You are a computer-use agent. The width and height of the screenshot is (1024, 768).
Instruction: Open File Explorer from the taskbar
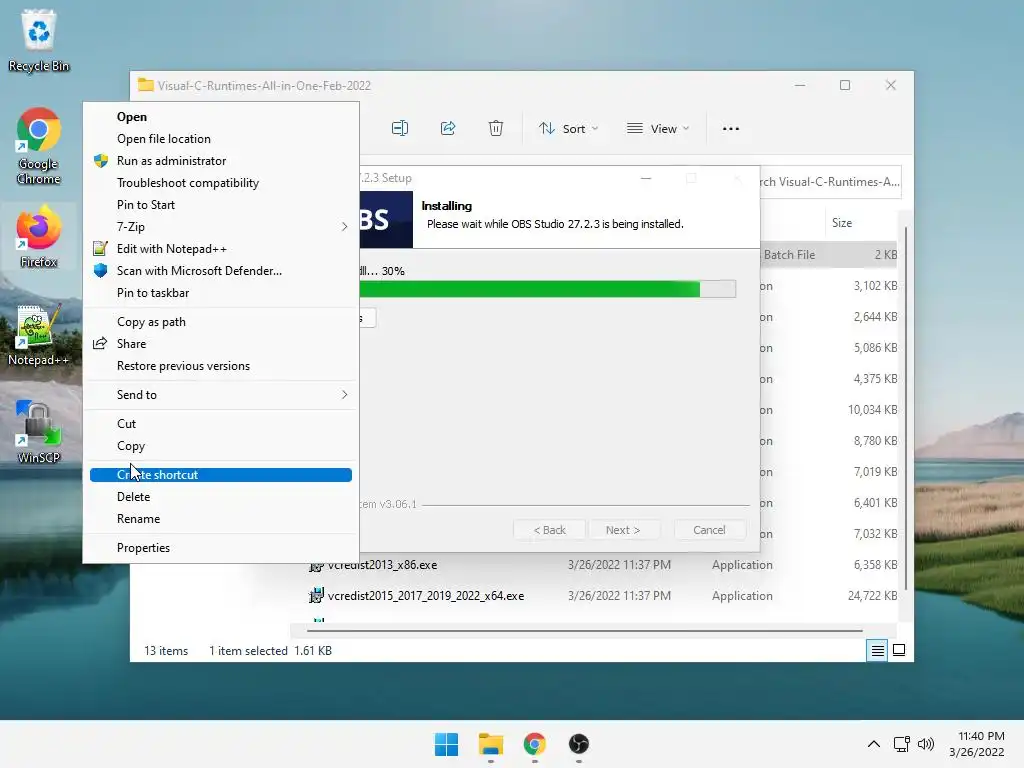pyautogui.click(x=490, y=744)
